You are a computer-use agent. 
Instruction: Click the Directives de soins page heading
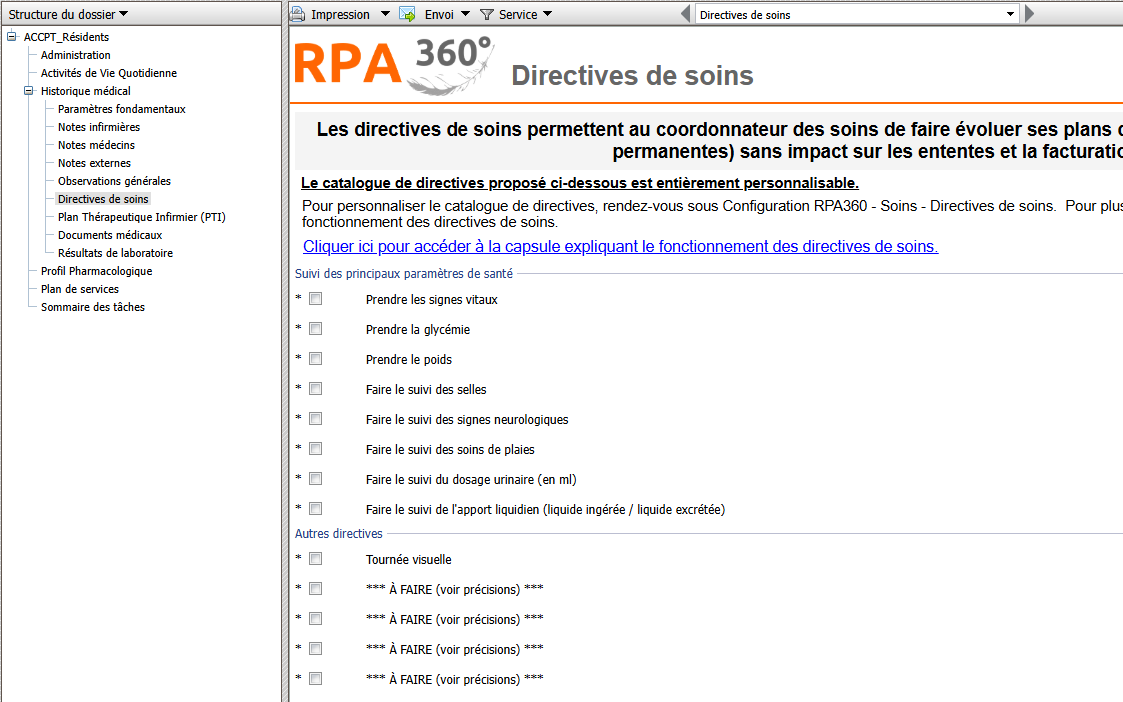[x=632, y=76]
